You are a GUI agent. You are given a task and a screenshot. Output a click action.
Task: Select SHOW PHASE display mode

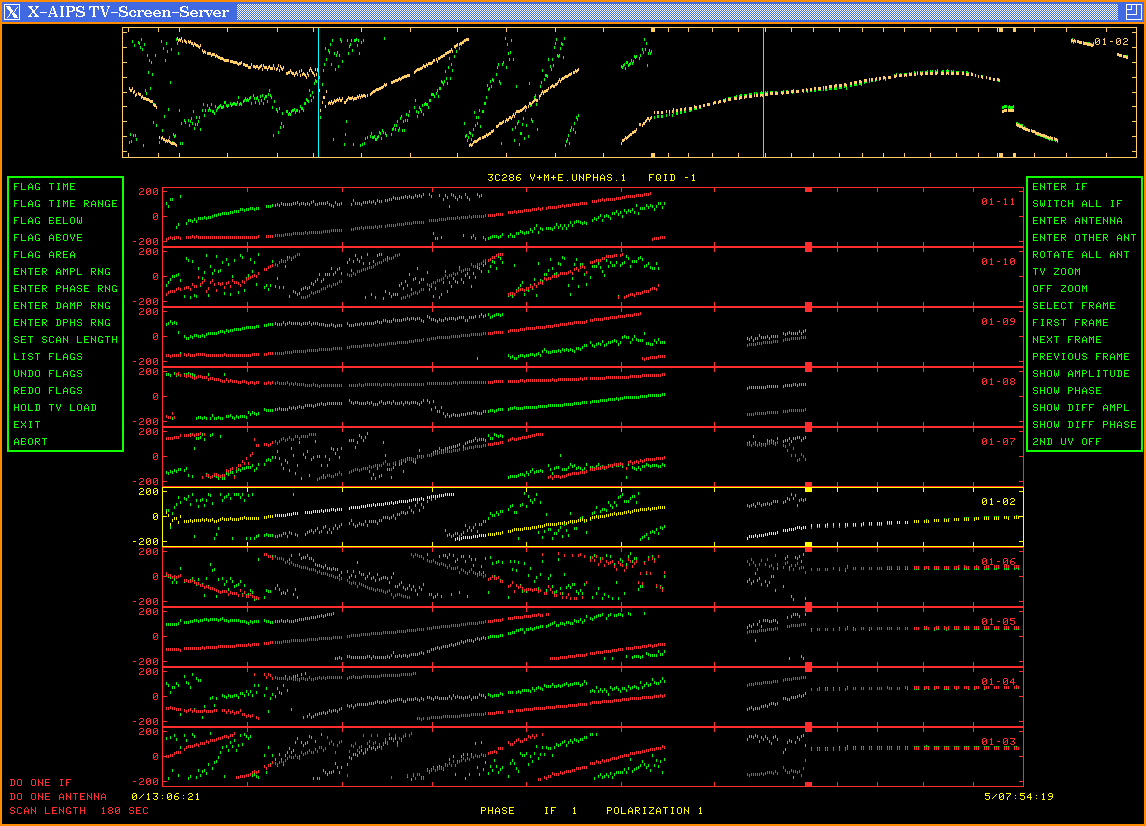(1067, 390)
